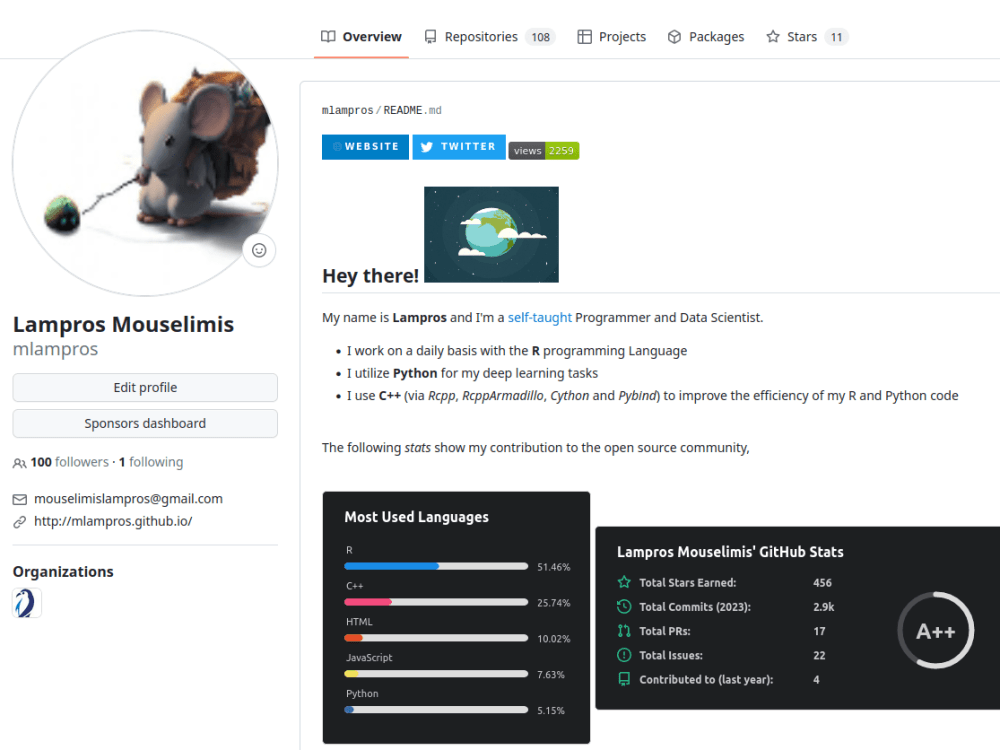
Task: Click the link icon beside mlampros.github.io
Action: [x=18, y=521]
